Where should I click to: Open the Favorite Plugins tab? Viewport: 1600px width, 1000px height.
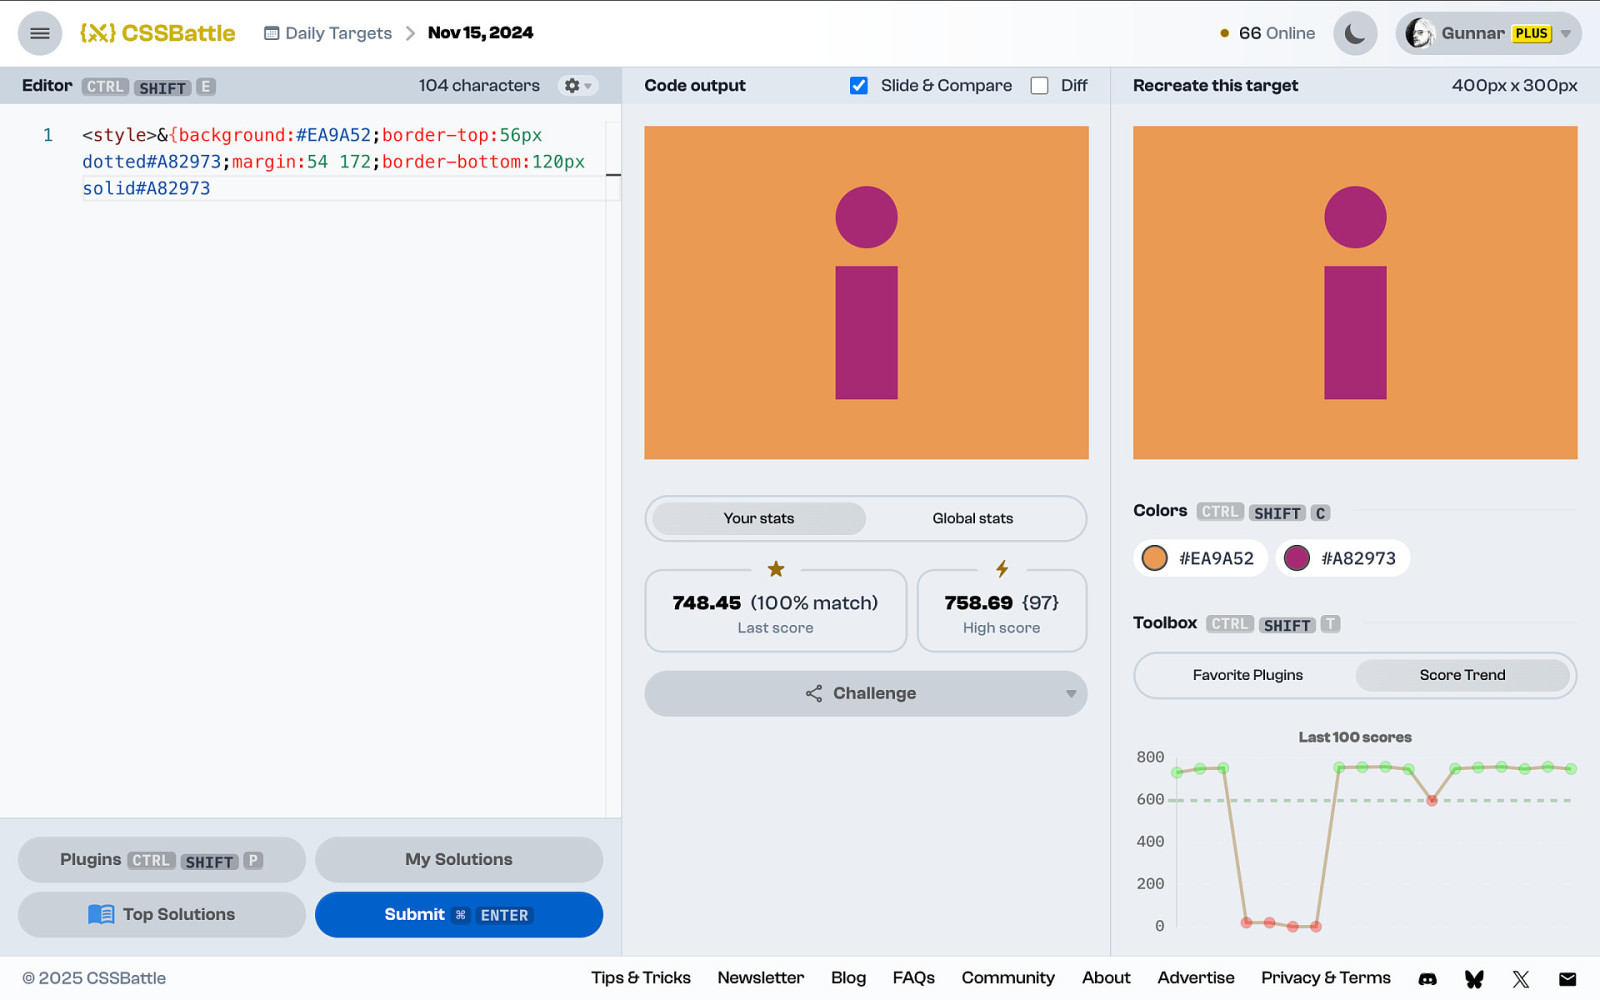pyautogui.click(x=1247, y=675)
